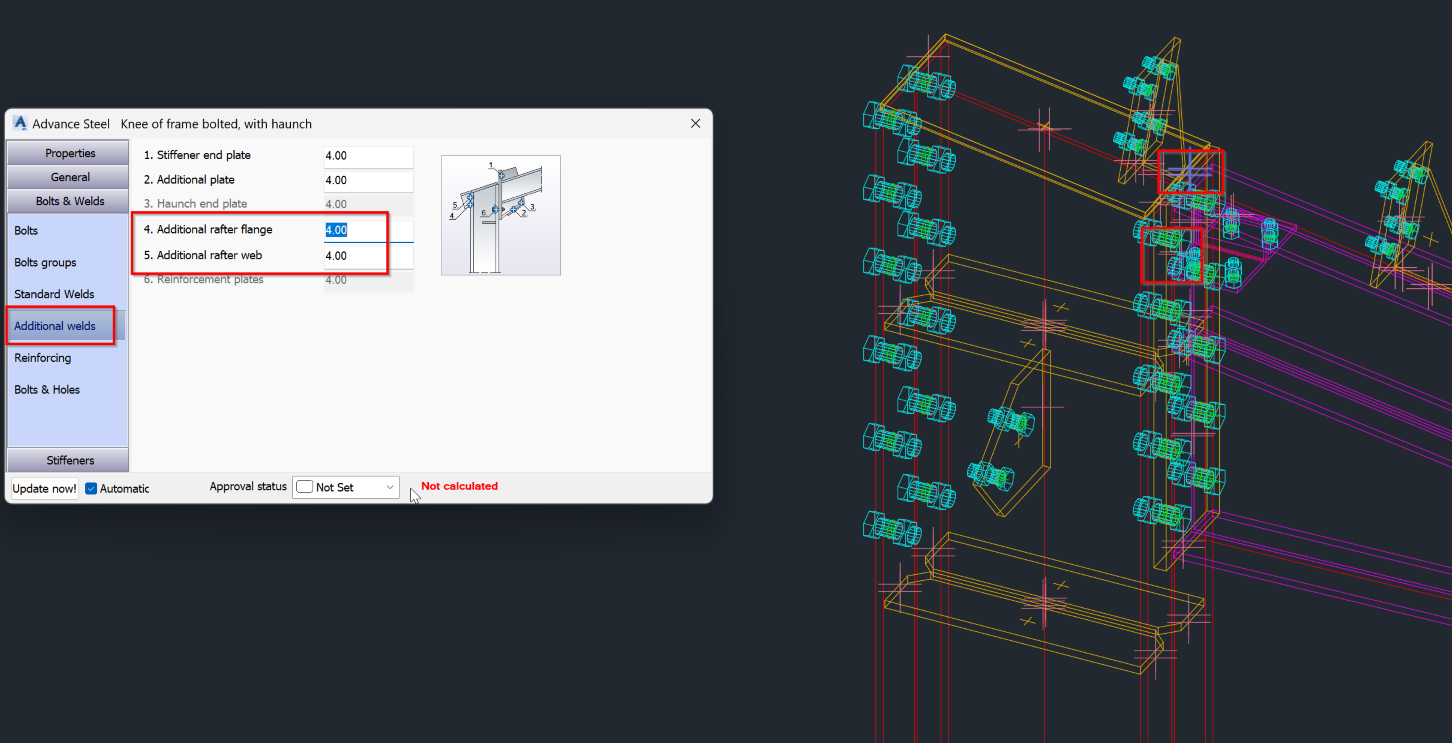Open the General tab
Image resolution: width=1452 pixels, height=743 pixels.
(x=67, y=176)
